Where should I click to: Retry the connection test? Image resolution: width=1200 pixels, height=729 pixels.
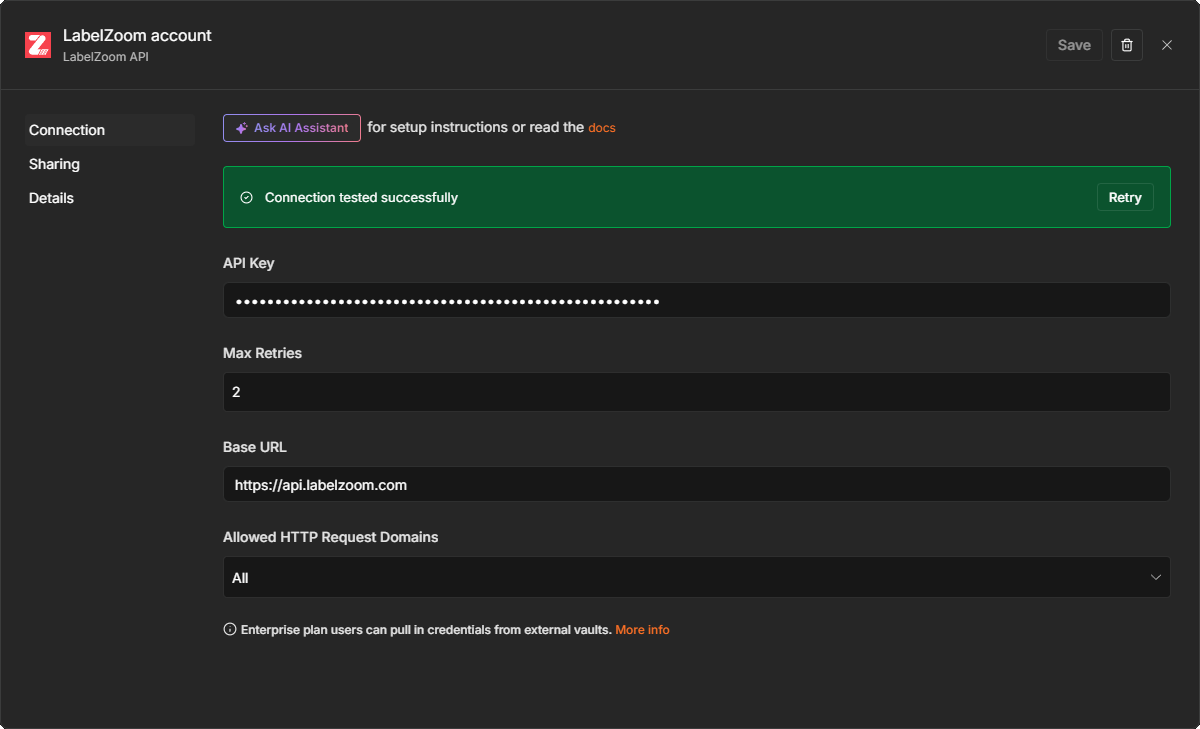(x=1125, y=197)
